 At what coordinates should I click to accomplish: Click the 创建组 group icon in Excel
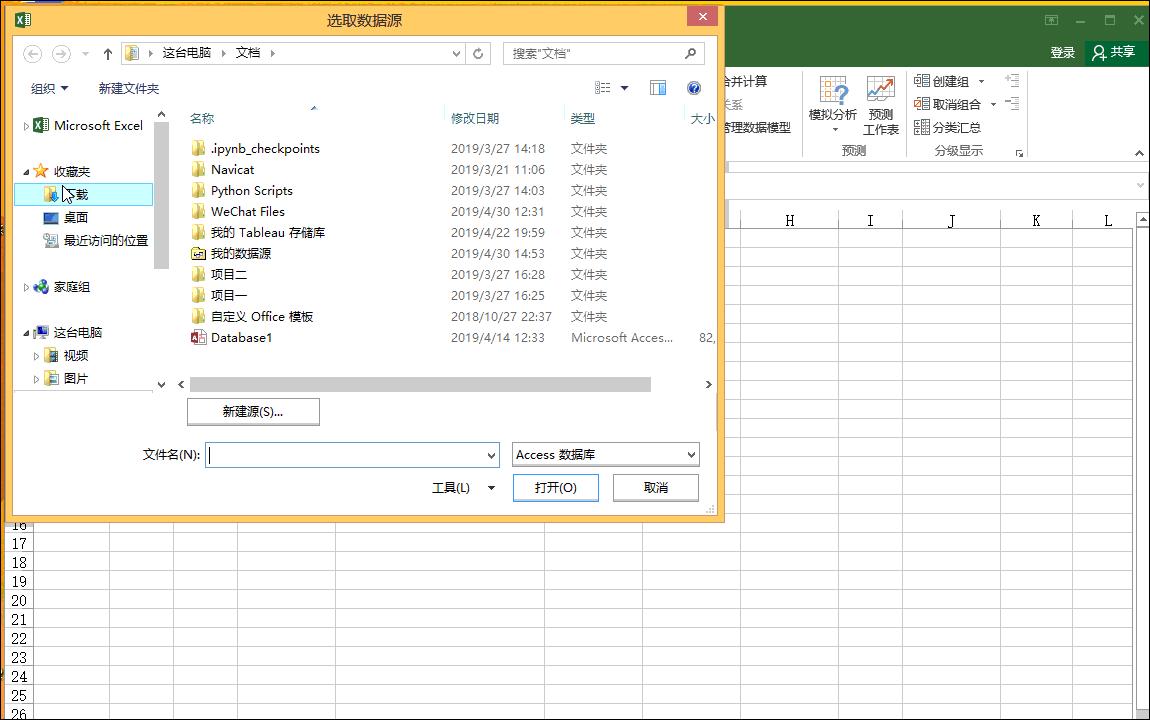pyautogui.click(x=922, y=81)
